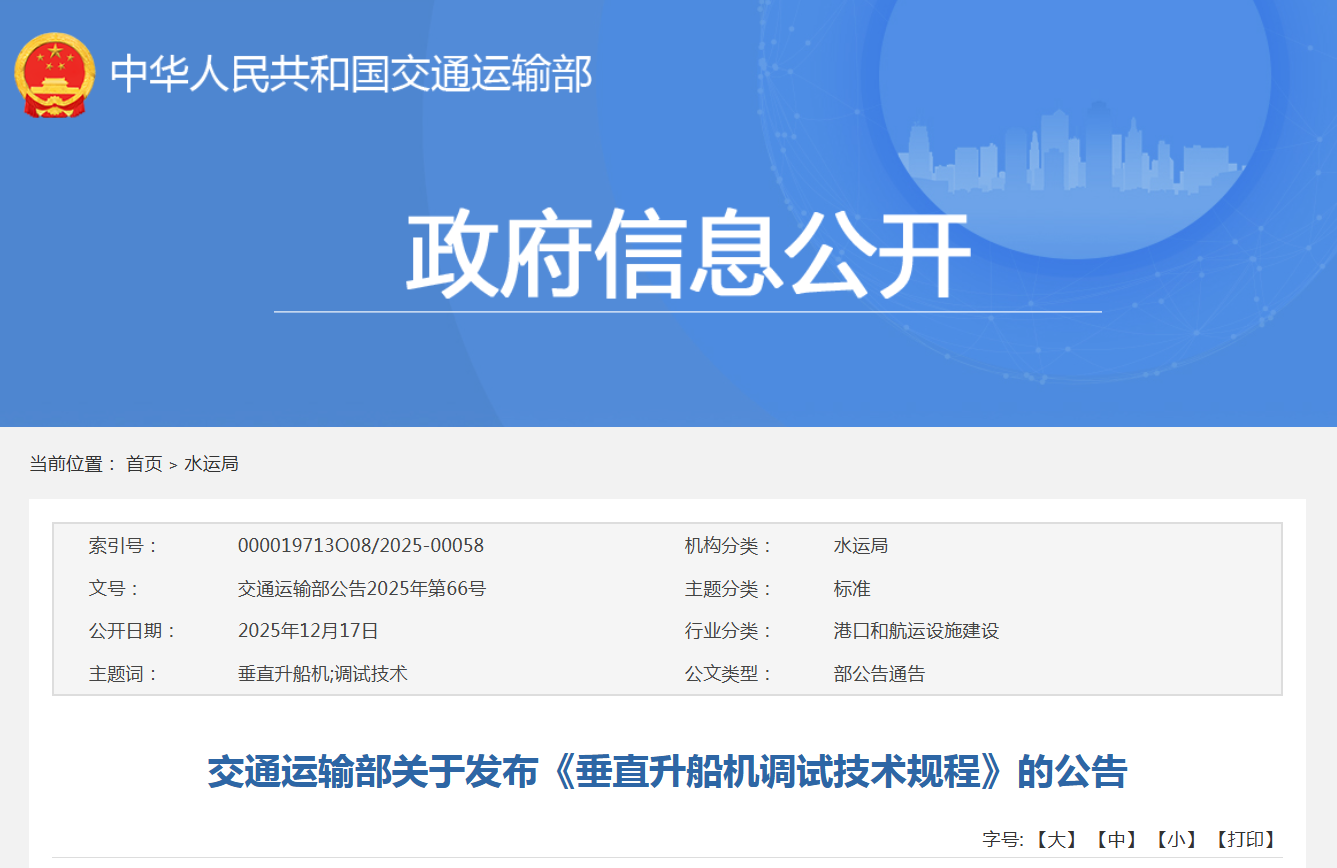The width and height of the screenshot is (1337, 868).
Task: Set font size to 小 (small)
Action: [1176, 840]
